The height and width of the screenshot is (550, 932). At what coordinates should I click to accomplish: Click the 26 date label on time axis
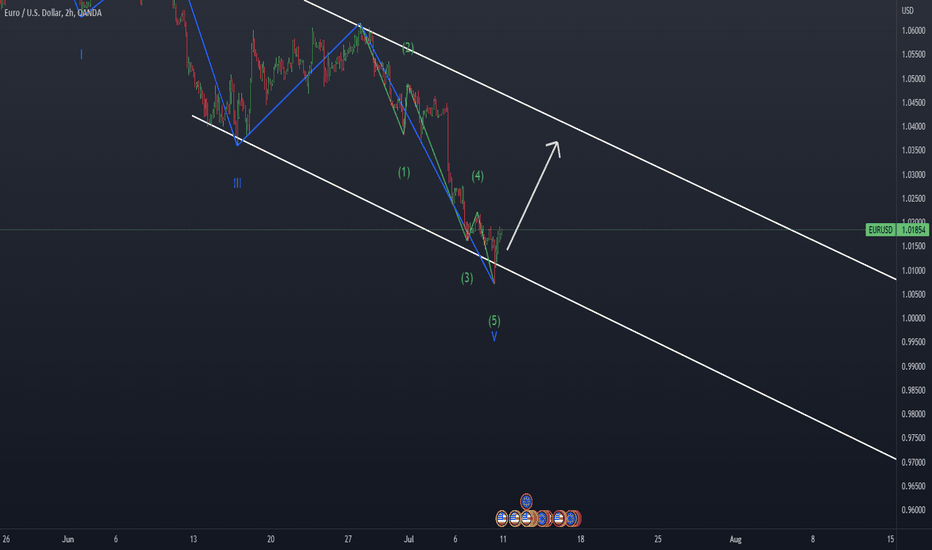coord(6,539)
